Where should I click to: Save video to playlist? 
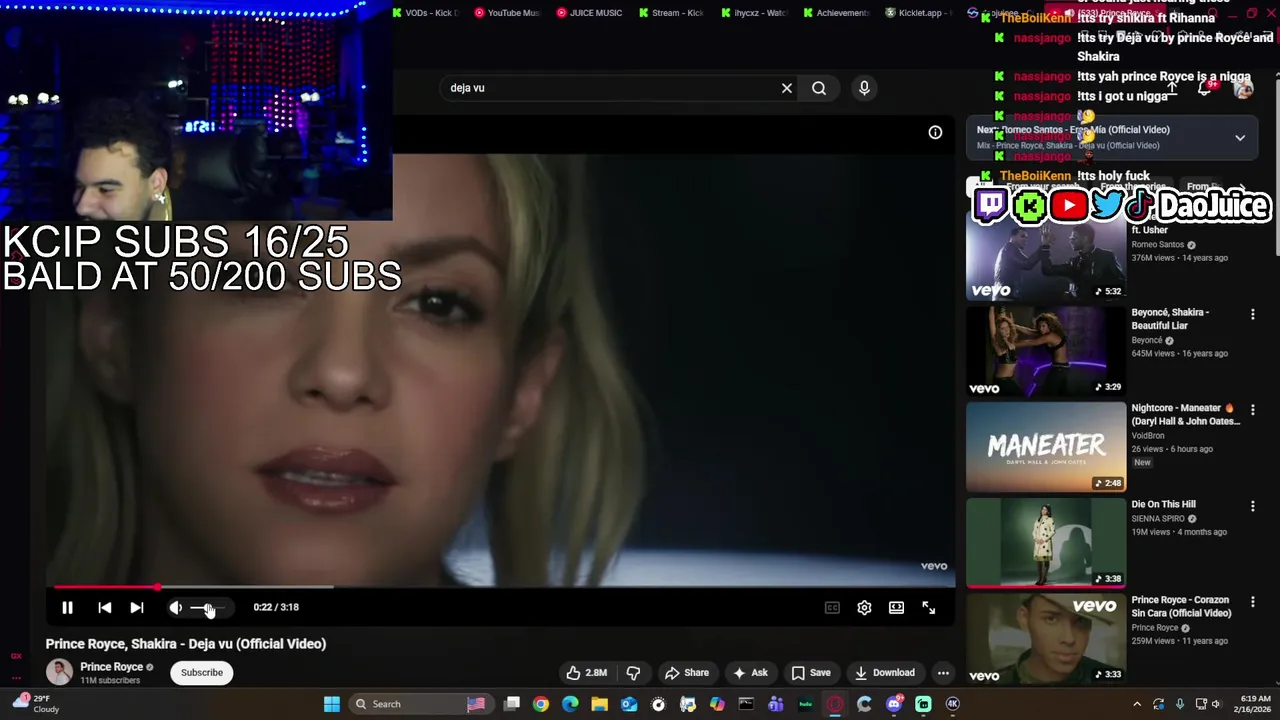[811, 673]
